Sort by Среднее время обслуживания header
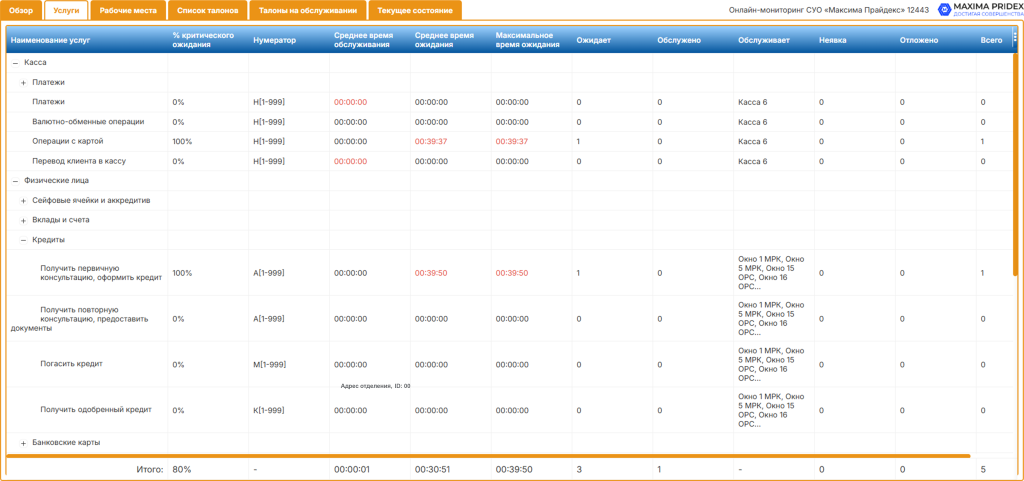Screen dimensions: 1024x481 (370, 40)
